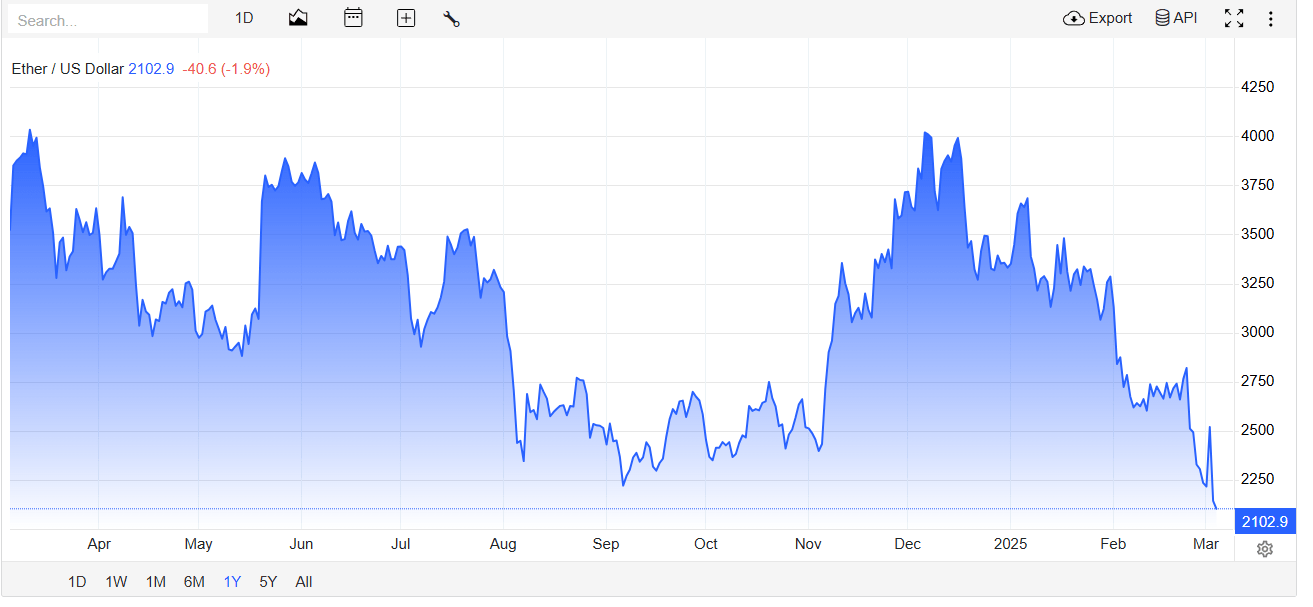Click the 2102.9 price value in header
The height and width of the screenshot is (607, 1313).
point(152,69)
